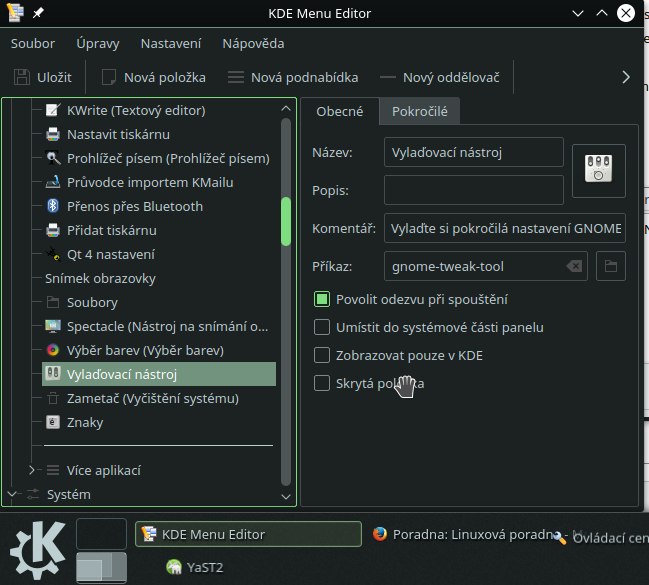The image size is (649, 585).
Task: Click the Qt 4 nastavení icon
Action: [x=53, y=254]
